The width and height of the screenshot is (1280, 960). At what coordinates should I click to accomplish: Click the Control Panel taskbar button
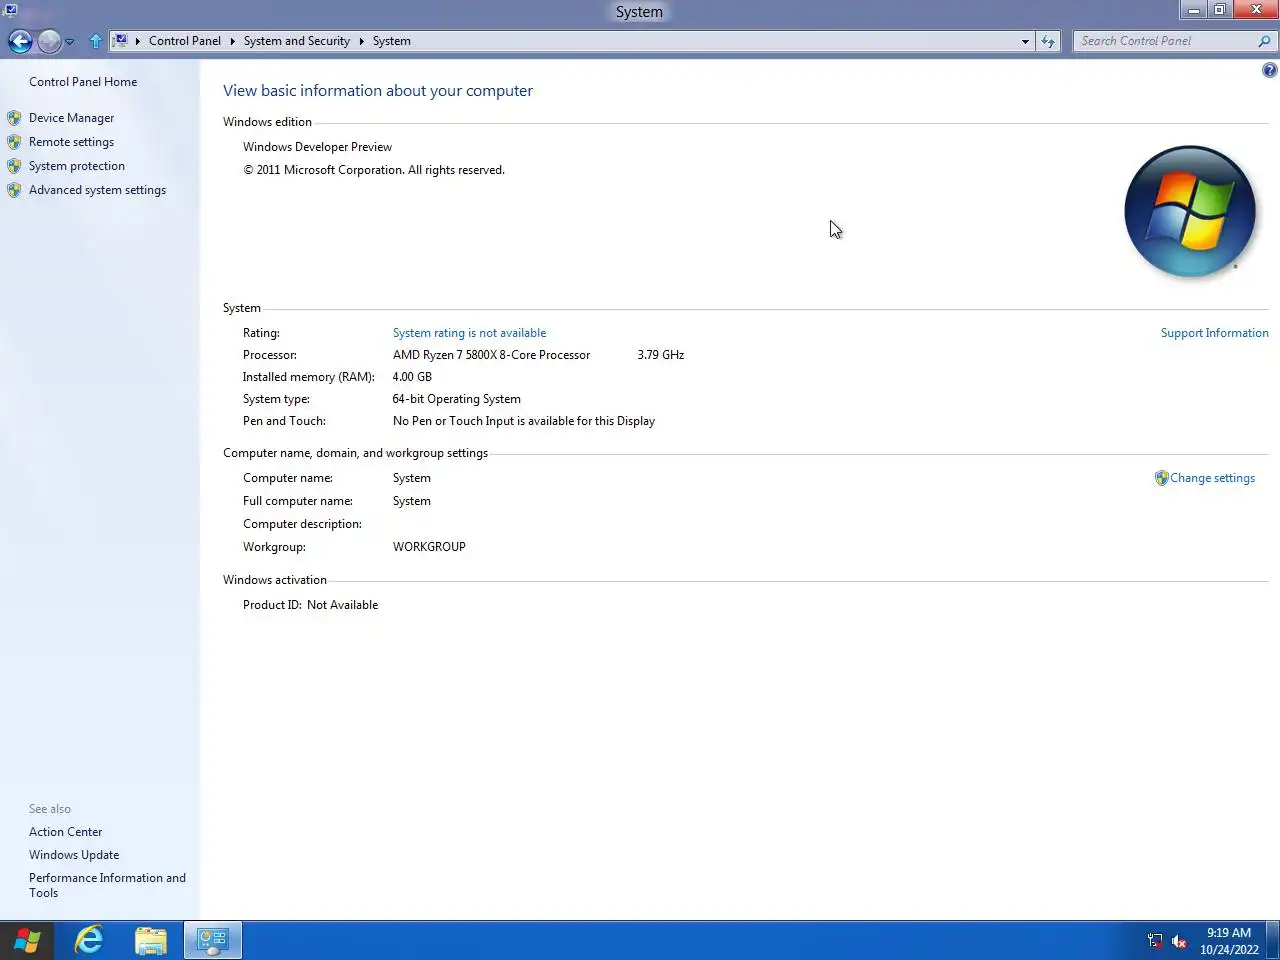tap(212, 940)
